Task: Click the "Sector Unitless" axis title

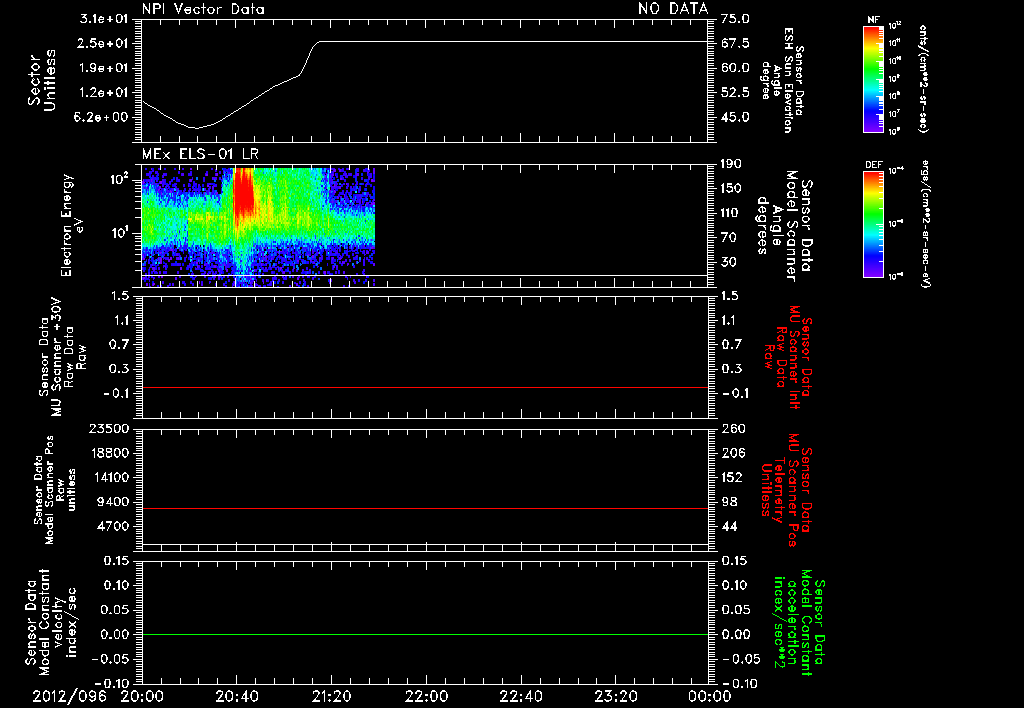Action: 42,80
